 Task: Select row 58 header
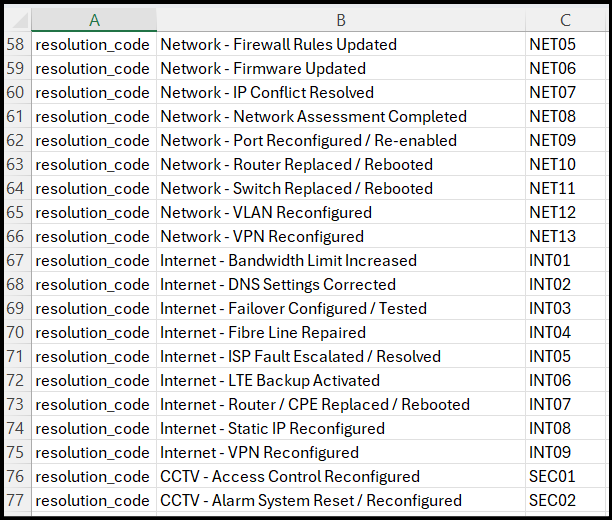18,44
